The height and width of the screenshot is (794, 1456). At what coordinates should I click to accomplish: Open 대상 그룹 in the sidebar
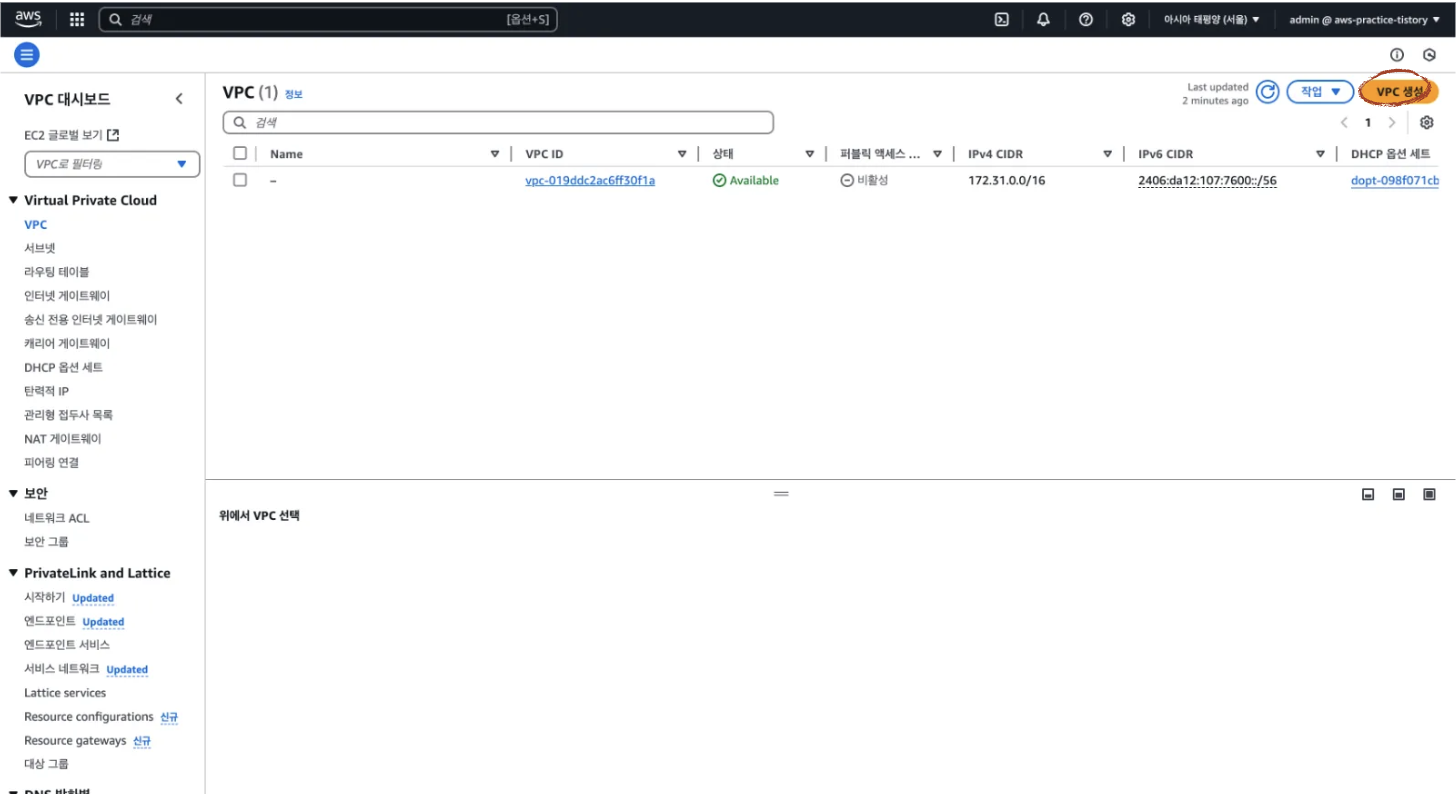tap(46, 764)
